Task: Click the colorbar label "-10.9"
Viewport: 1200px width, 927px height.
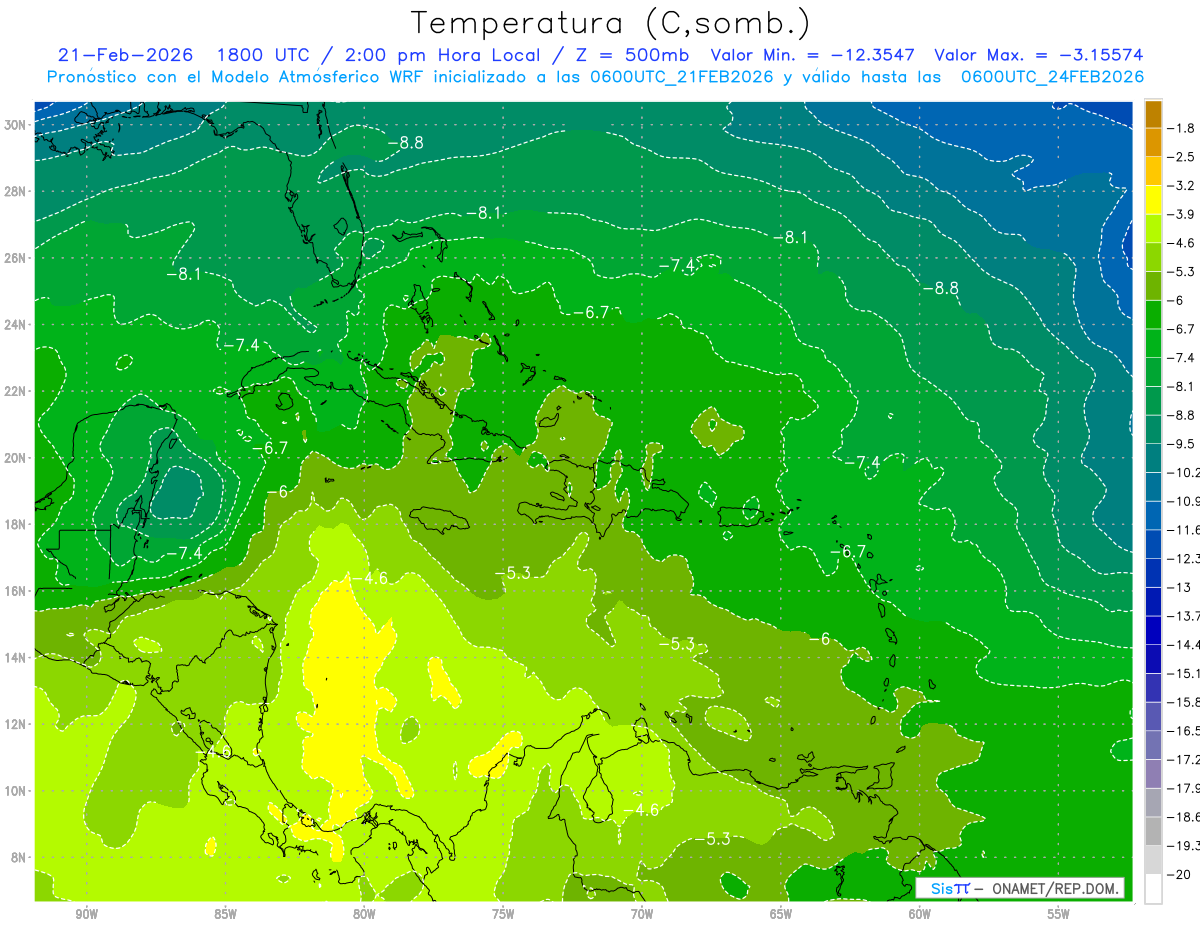Action: [x=1184, y=501]
